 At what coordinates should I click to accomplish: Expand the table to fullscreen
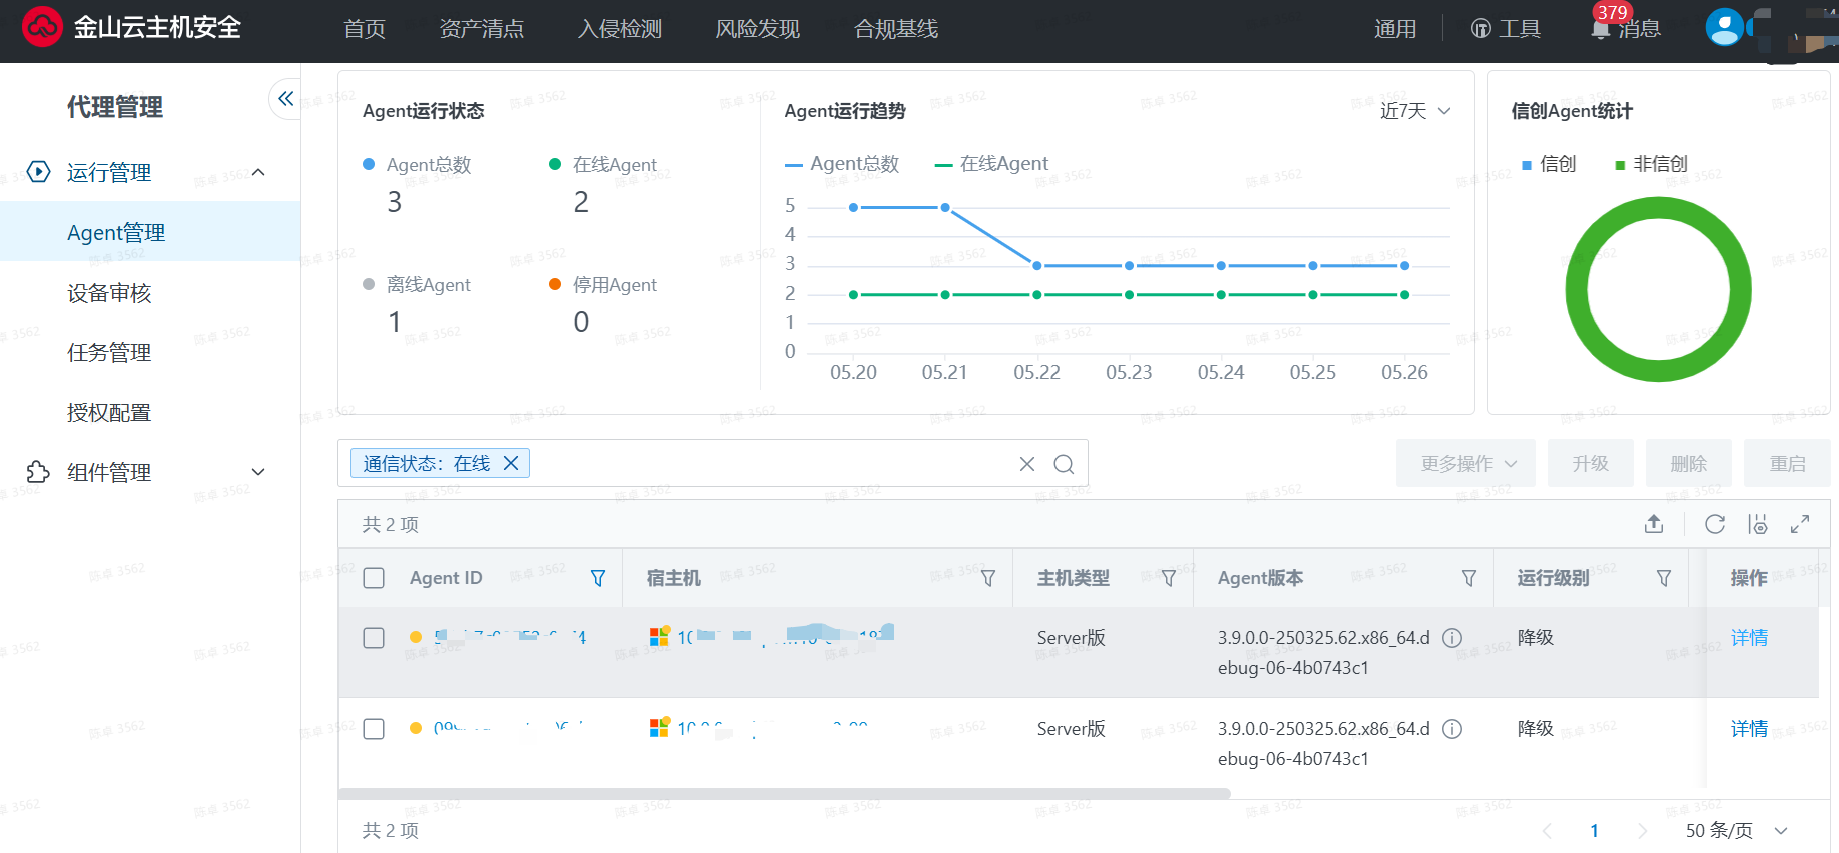click(1800, 524)
